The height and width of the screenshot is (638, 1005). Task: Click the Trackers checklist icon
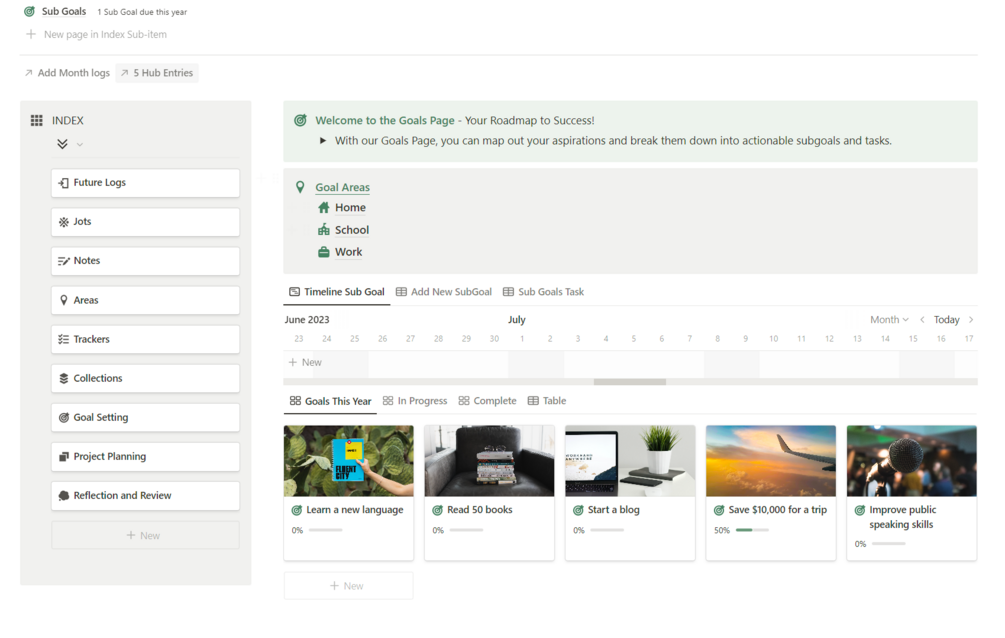pyautogui.click(x=63, y=339)
